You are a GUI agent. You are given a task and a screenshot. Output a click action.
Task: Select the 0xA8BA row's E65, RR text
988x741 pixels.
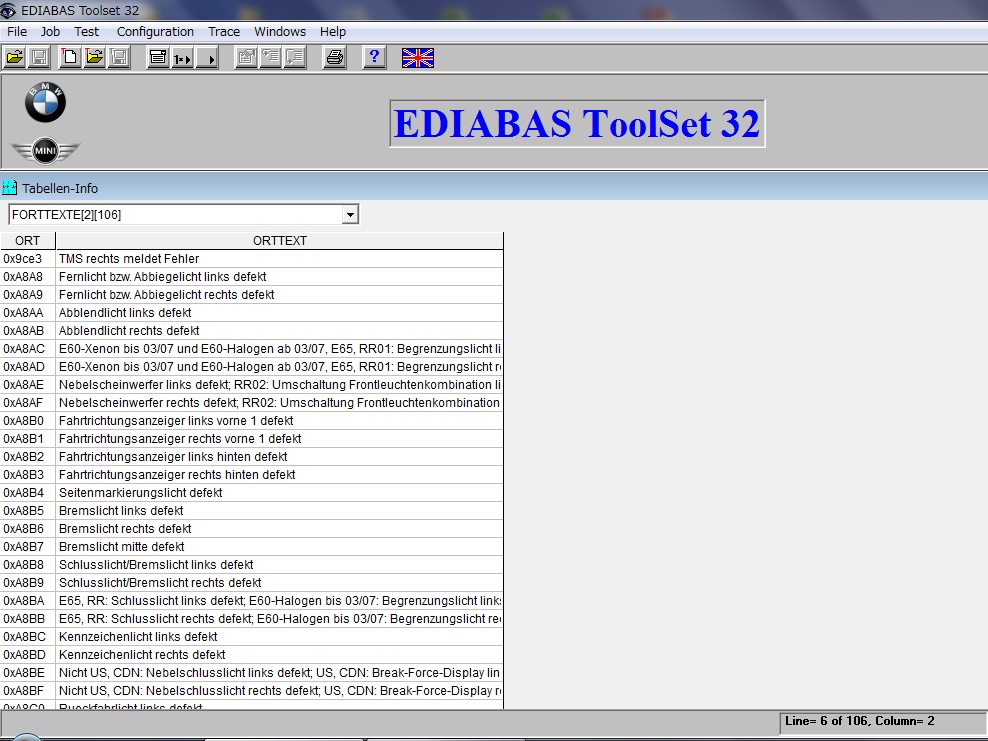tap(280, 600)
